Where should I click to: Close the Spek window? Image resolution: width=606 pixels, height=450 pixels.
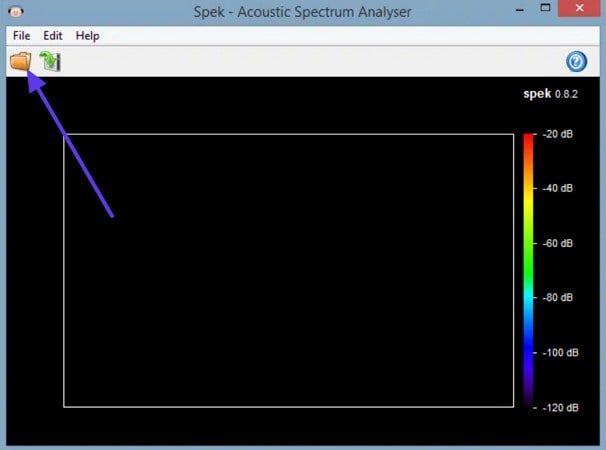coord(579,8)
